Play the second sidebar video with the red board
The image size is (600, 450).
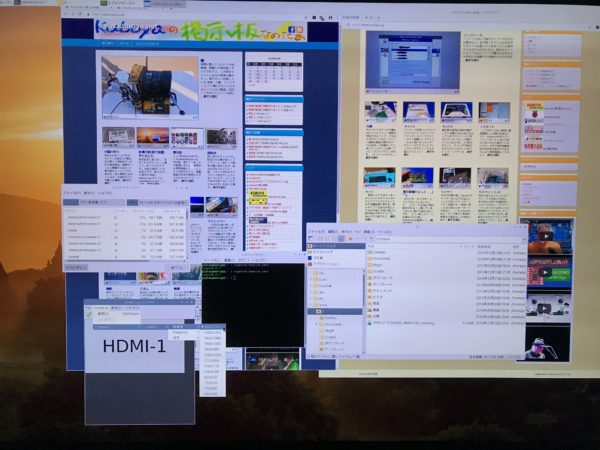546,272
